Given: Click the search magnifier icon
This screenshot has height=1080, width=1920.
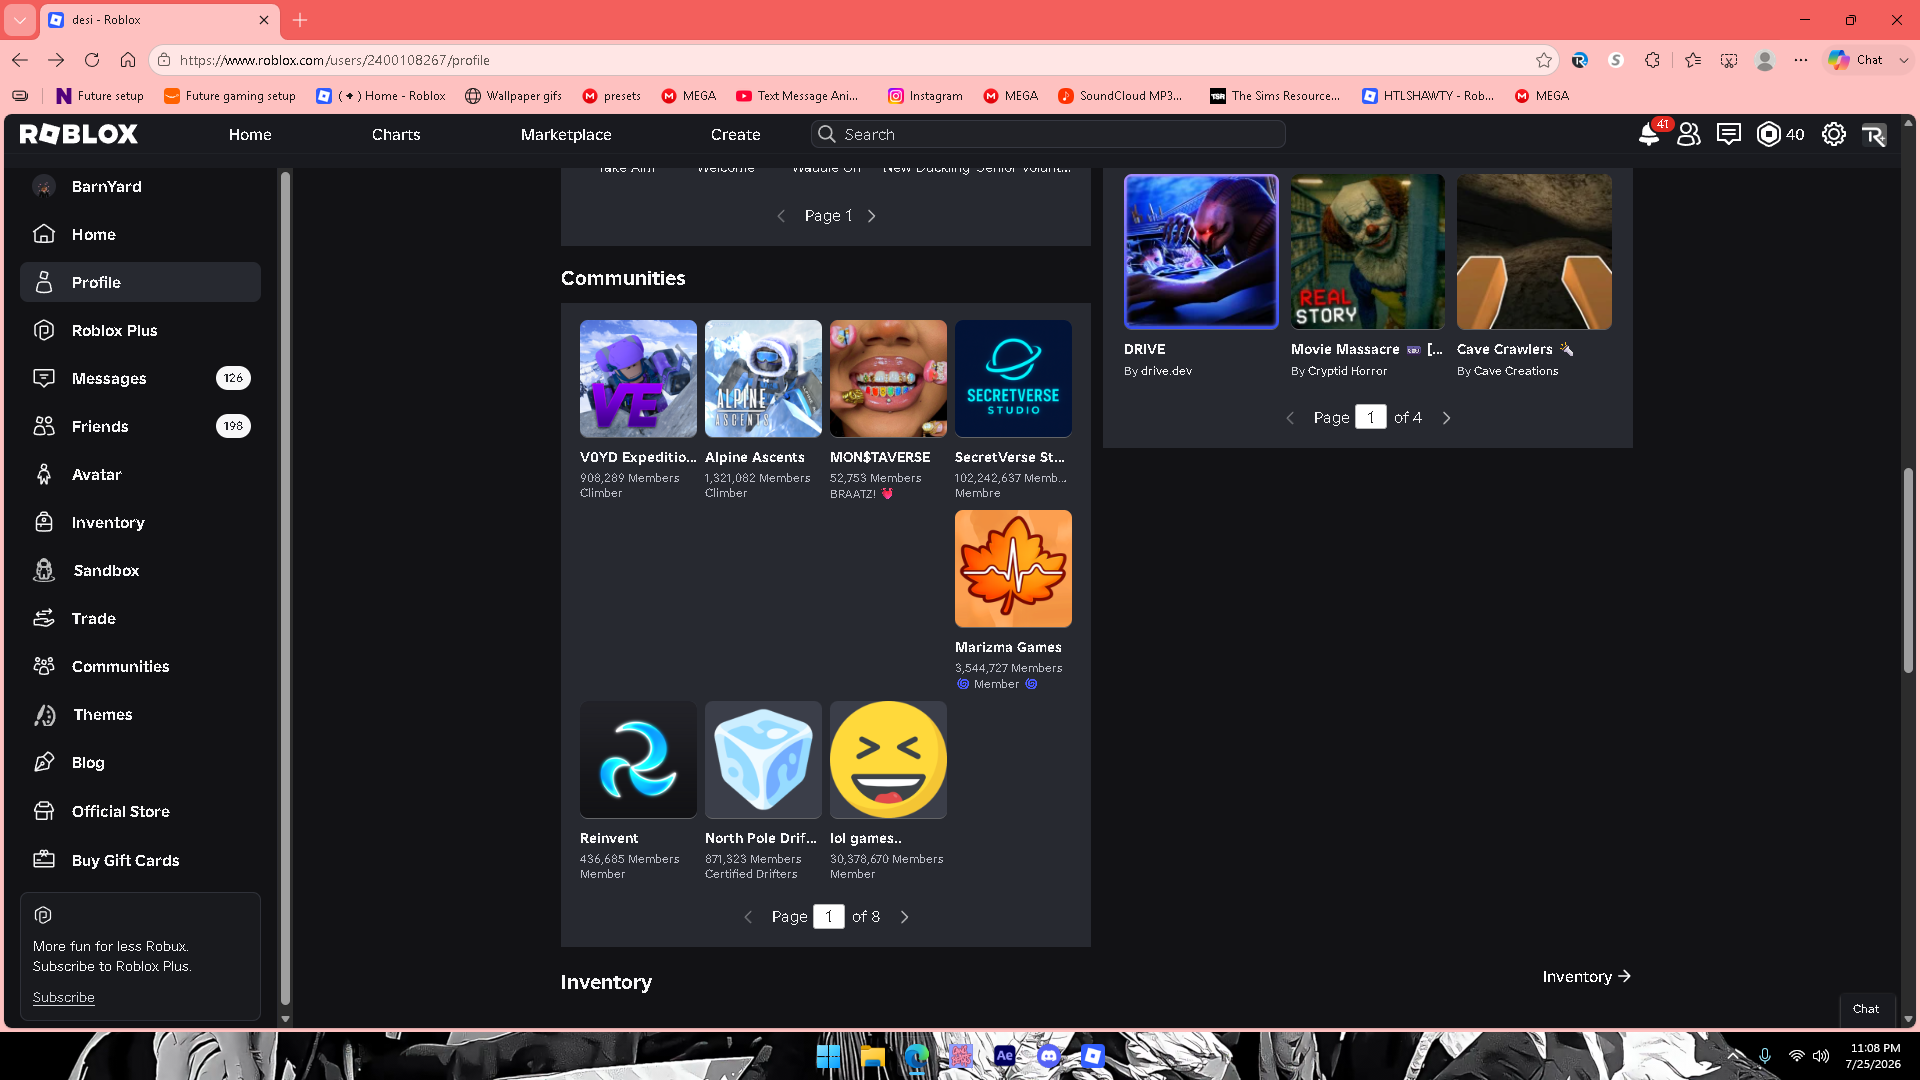Looking at the screenshot, I should point(826,134).
